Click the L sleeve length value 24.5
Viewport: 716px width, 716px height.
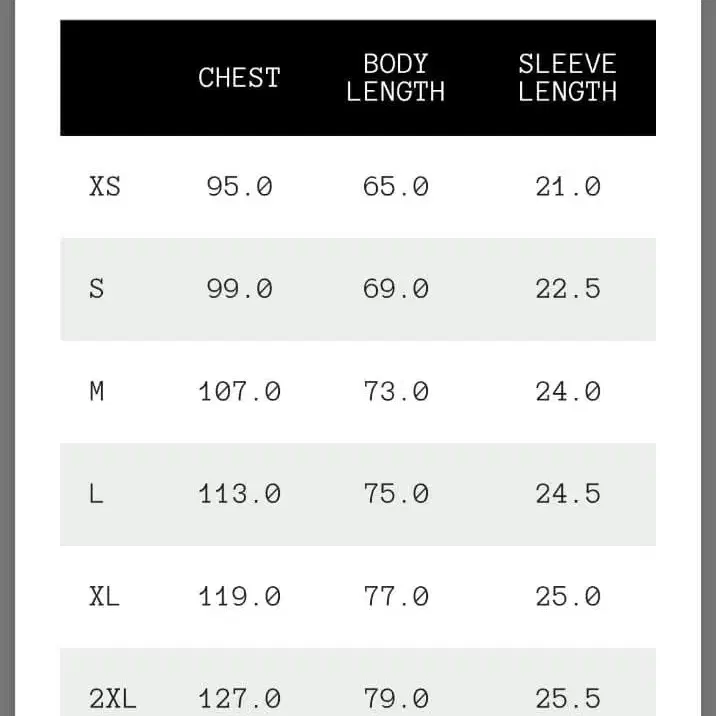(x=567, y=494)
